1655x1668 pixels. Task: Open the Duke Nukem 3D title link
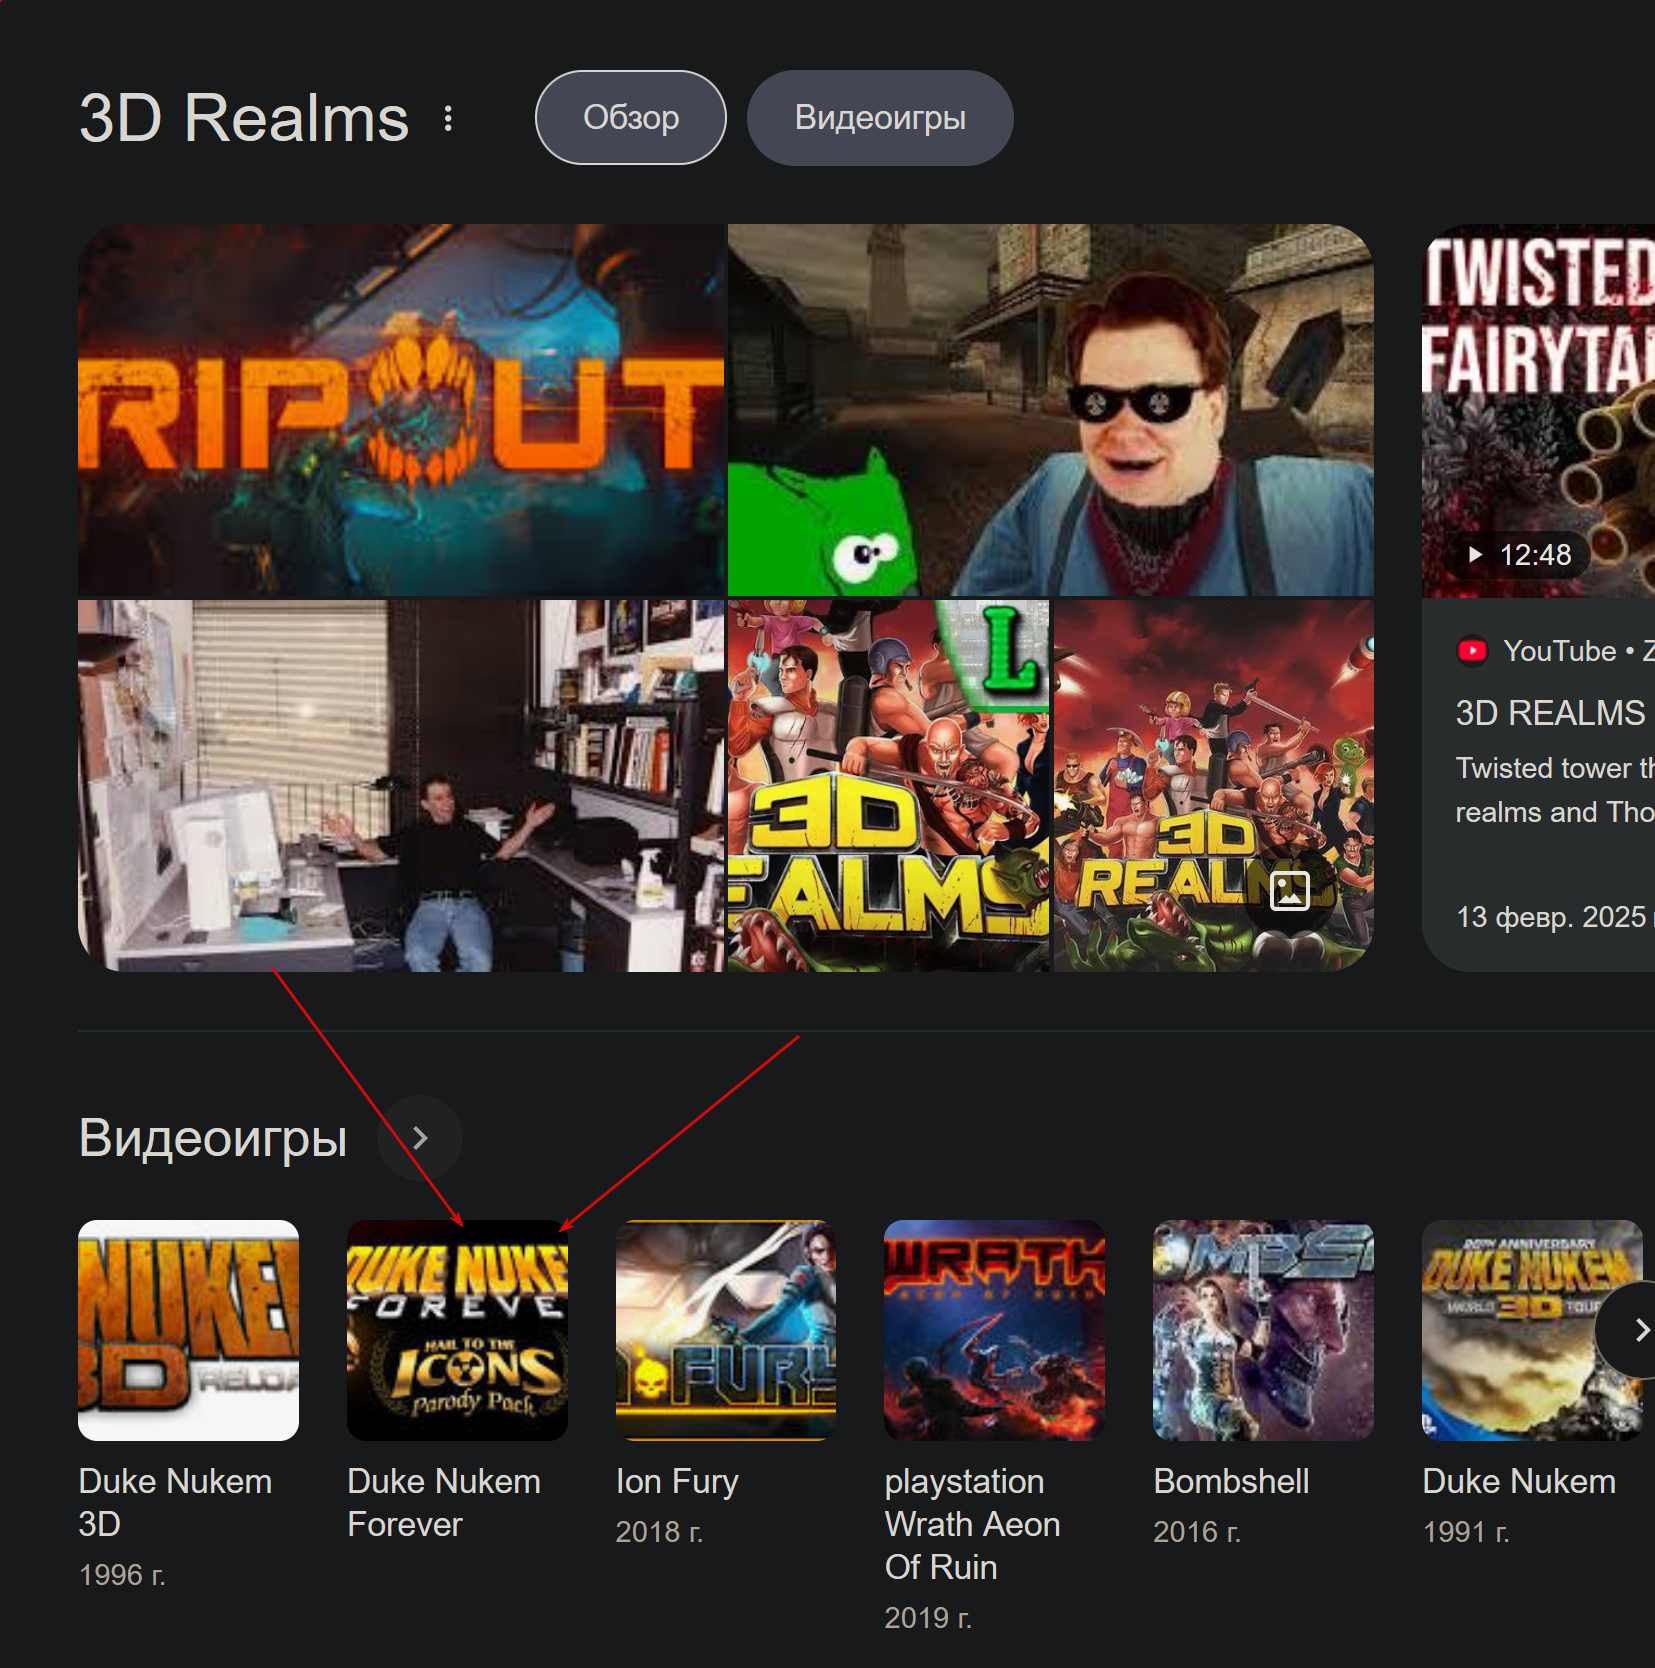175,1502
